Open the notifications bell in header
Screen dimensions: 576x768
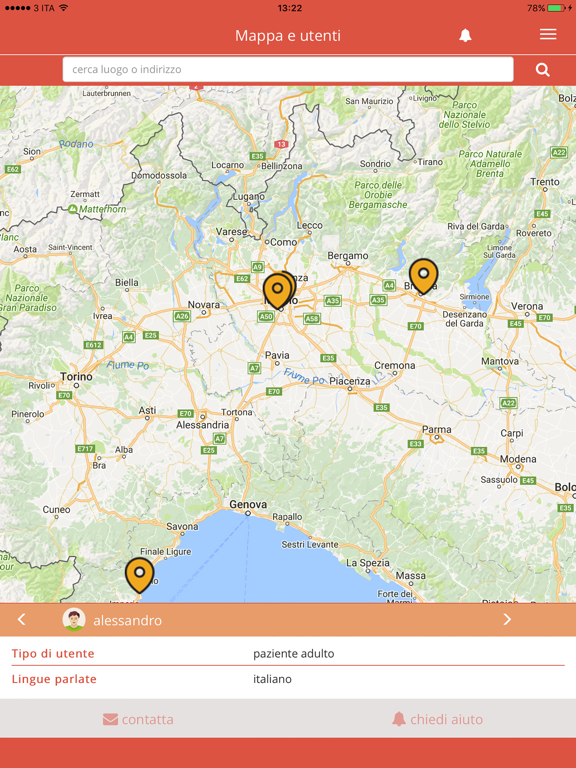[x=465, y=35]
